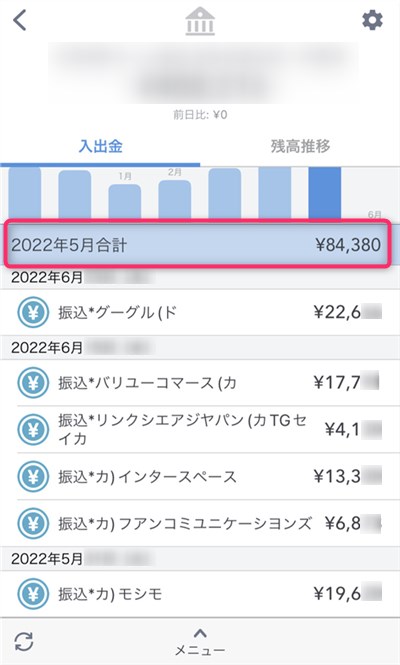The width and height of the screenshot is (400, 665).
Task: Tap the back arrow icon
Action: point(20,20)
